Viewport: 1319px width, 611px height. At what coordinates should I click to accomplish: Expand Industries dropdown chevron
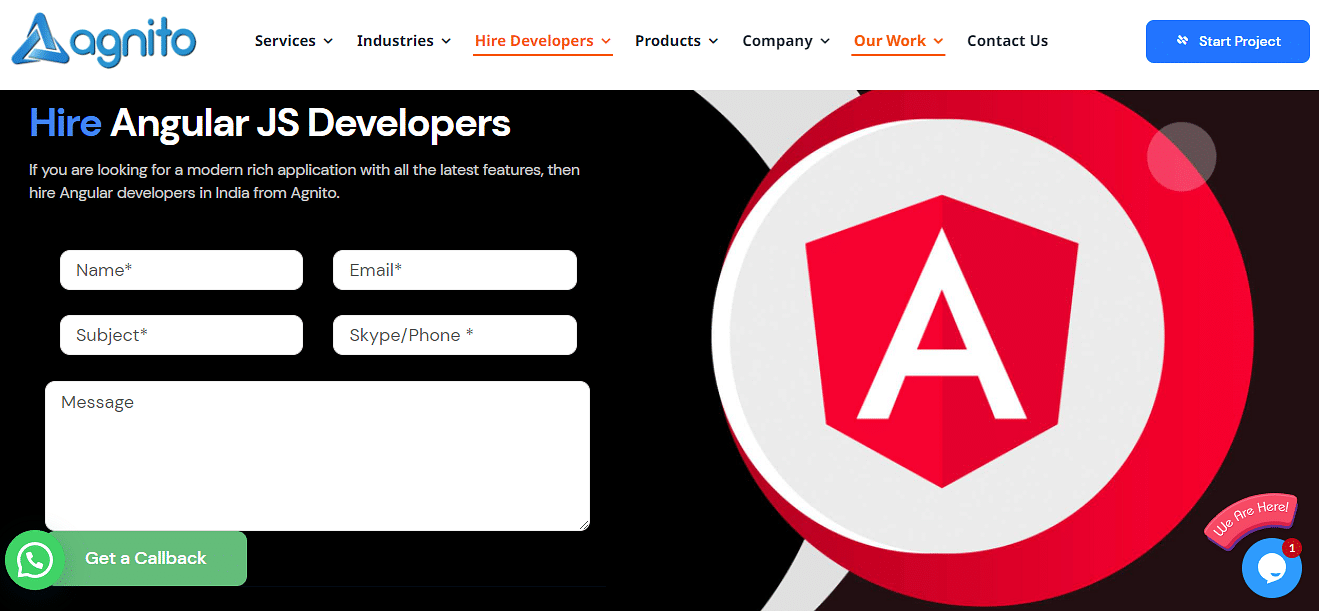tap(446, 42)
